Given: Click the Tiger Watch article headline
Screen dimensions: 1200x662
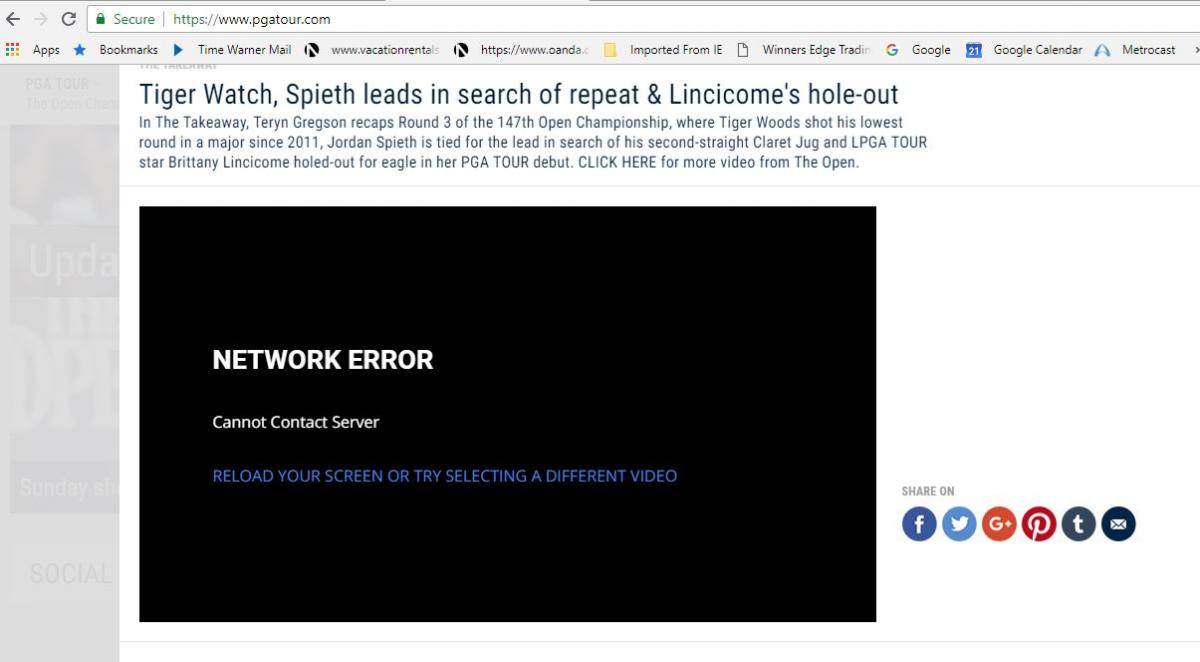Looking at the screenshot, I should pos(519,94).
